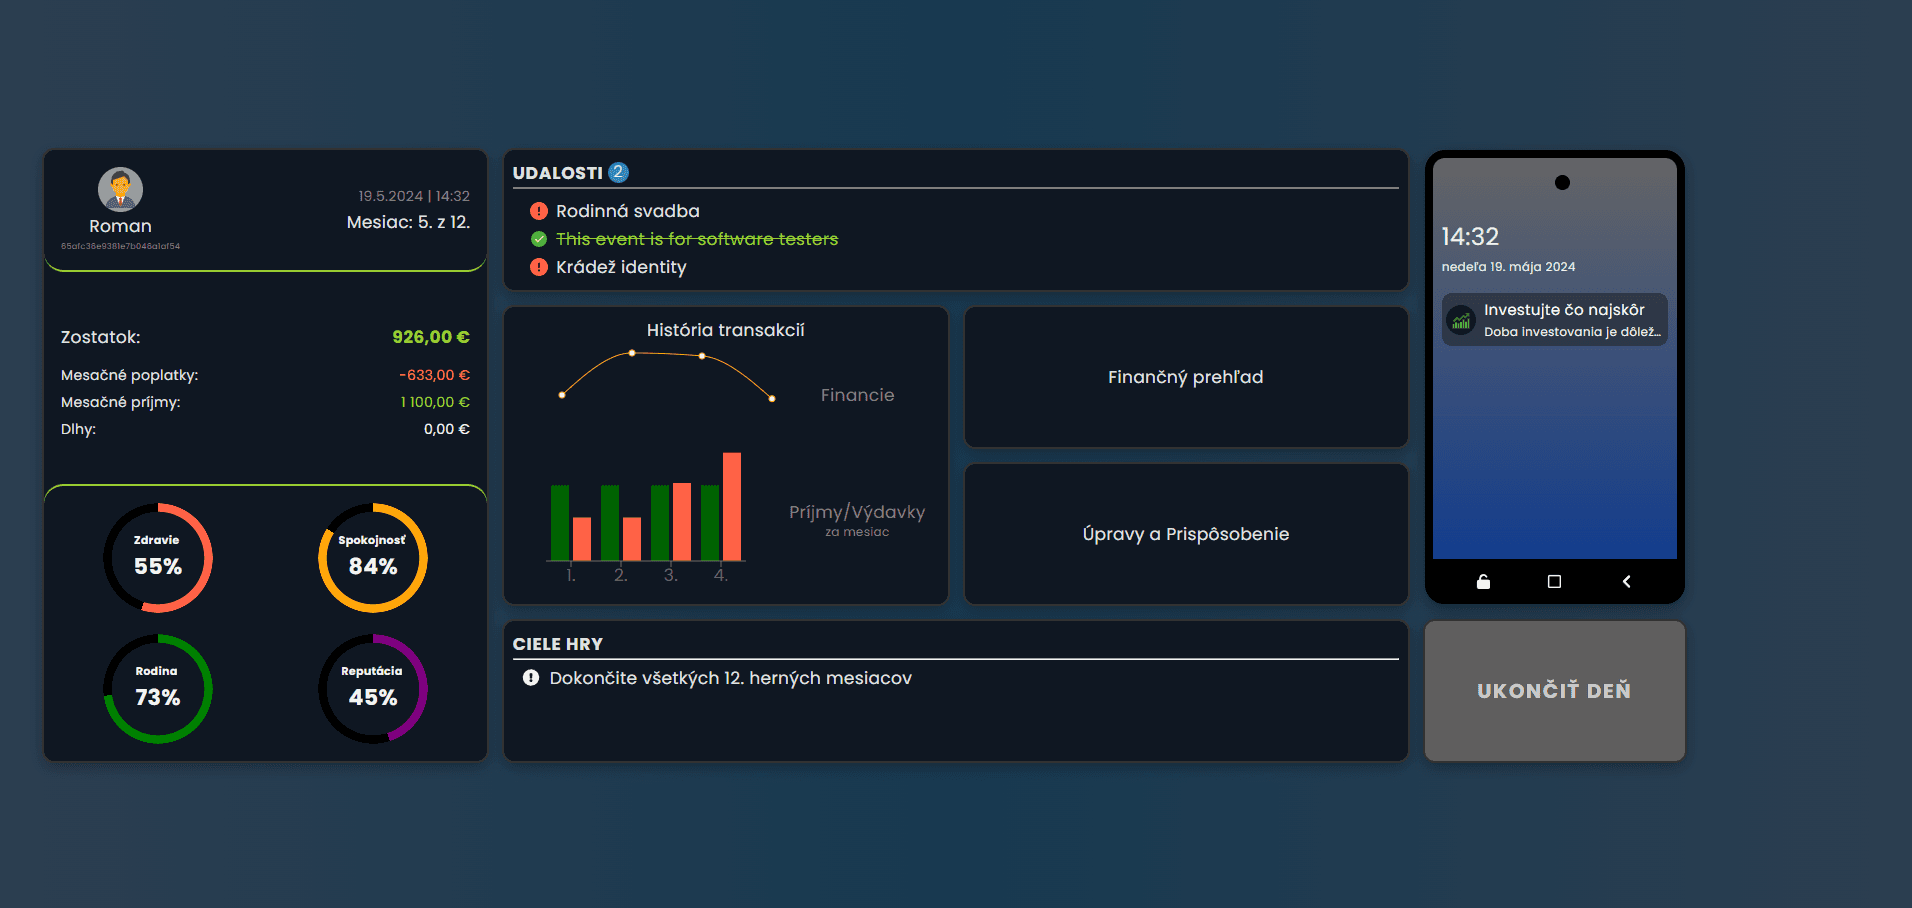Click the Príjmy/Výdavky bar chart
Screen dimensions: 1912x908
(646, 515)
